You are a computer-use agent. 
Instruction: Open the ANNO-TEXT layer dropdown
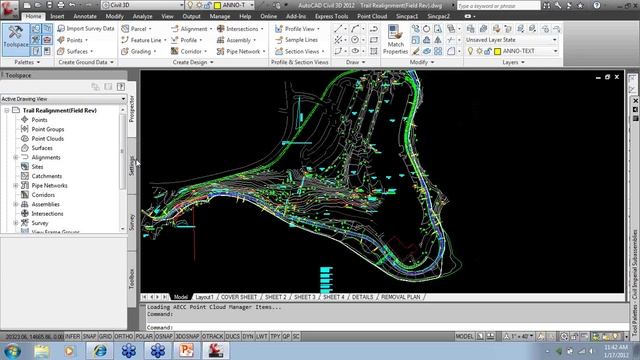555,51
